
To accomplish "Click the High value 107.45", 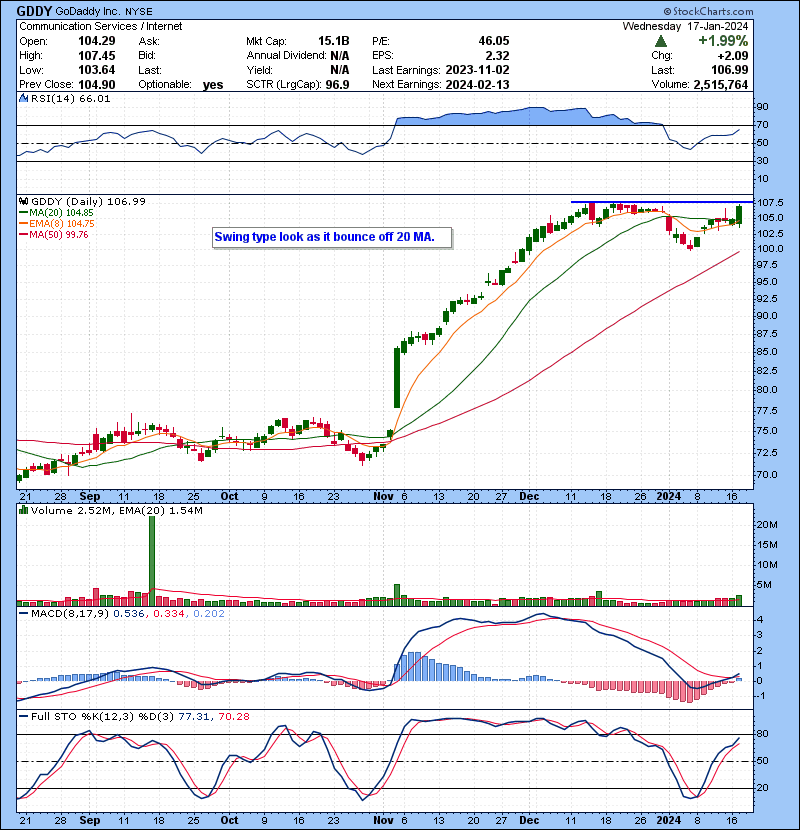I will [97, 55].
